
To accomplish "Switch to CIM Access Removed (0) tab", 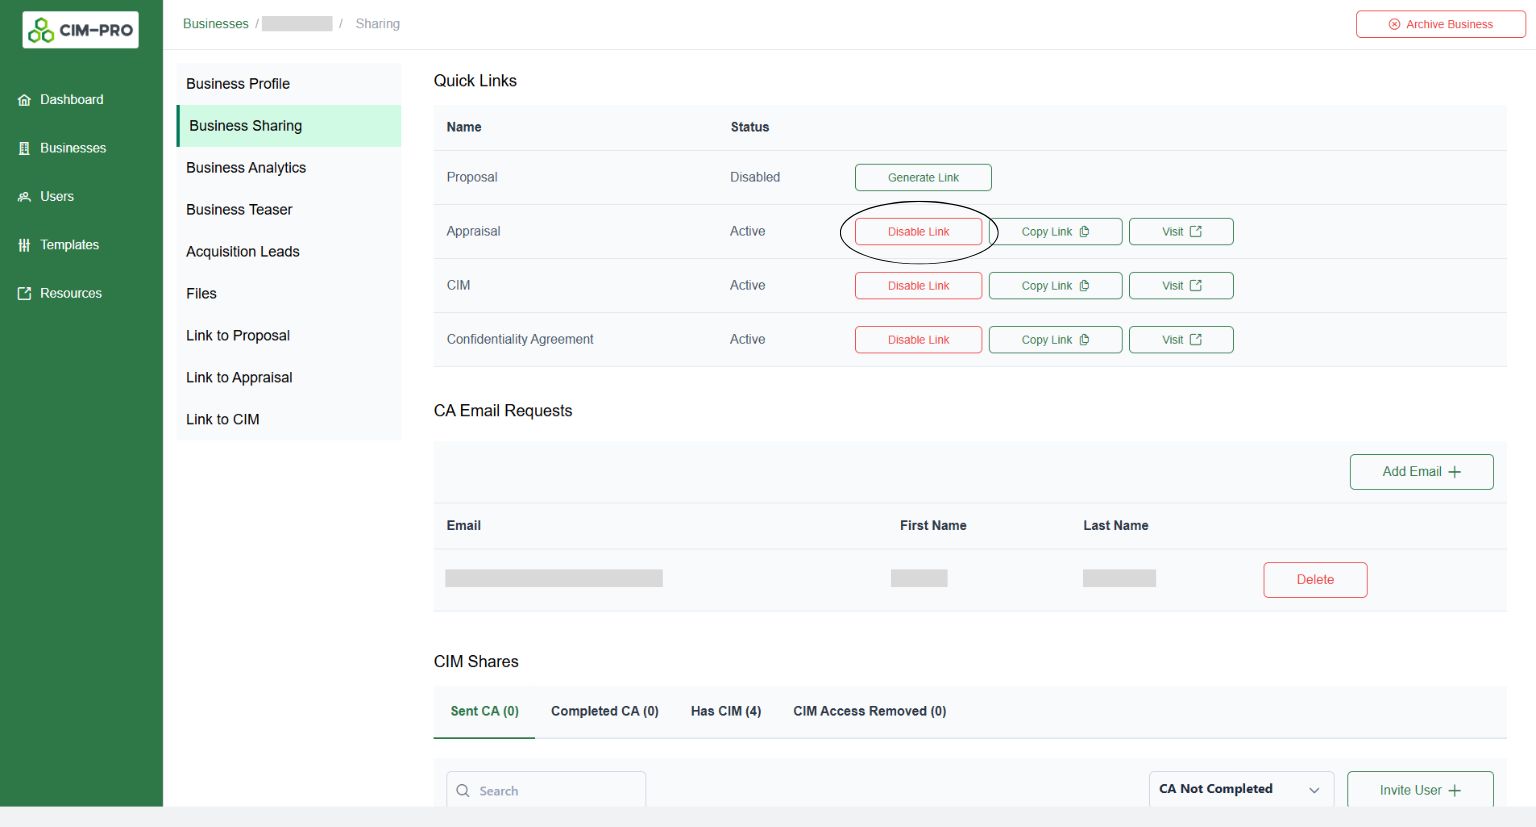I will (870, 711).
